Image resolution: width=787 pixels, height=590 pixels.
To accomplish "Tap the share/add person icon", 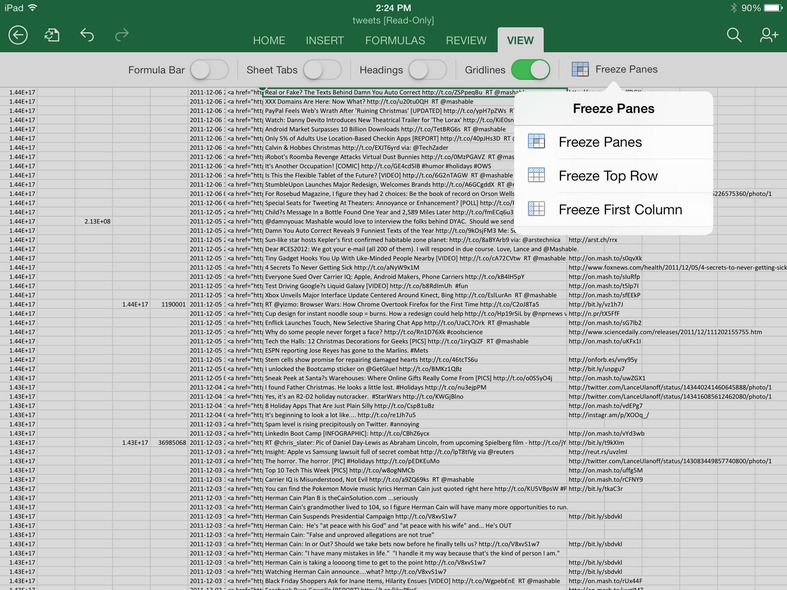I will (x=768, y=35).
